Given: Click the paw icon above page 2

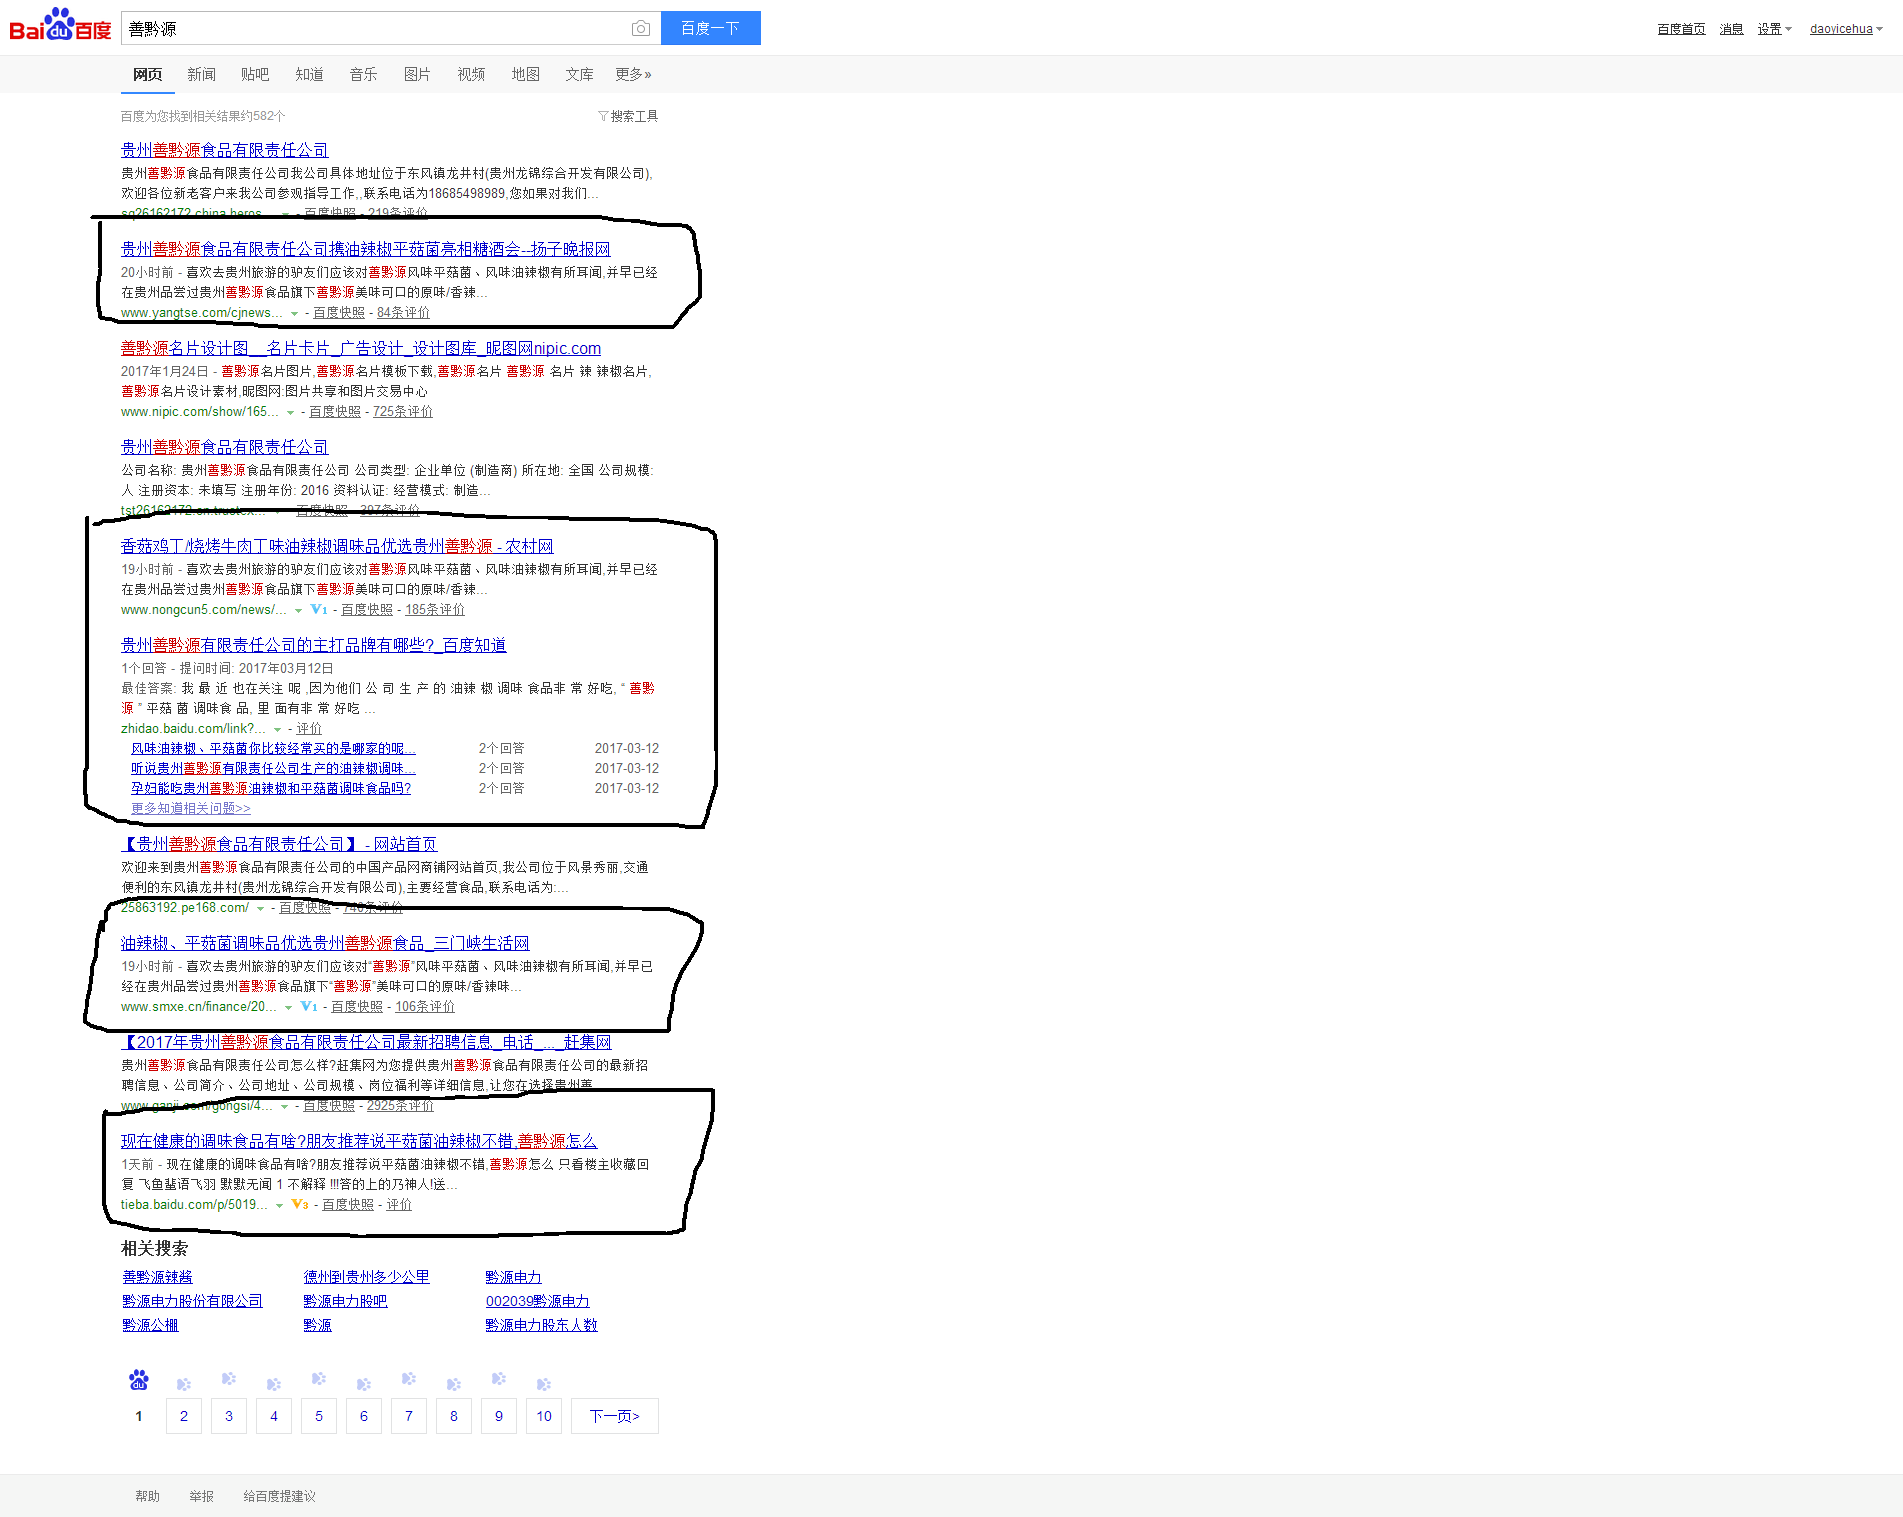Looking at the screenshot, I should [x=184, y=1384].
